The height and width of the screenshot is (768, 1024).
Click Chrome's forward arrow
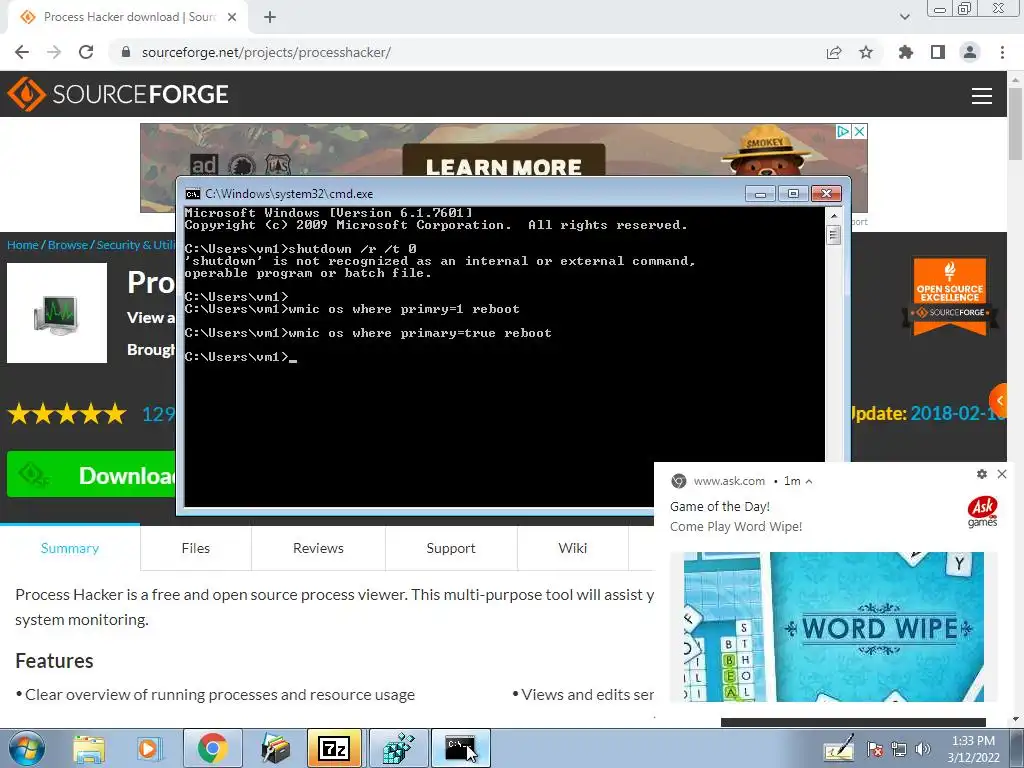[x=54, y=52]
